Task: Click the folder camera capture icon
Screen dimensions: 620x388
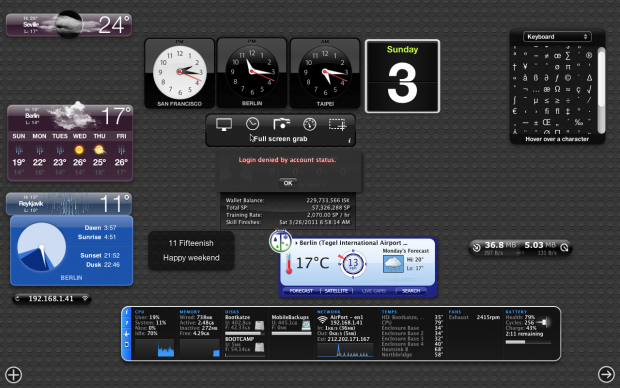Action: click(281, 124)
